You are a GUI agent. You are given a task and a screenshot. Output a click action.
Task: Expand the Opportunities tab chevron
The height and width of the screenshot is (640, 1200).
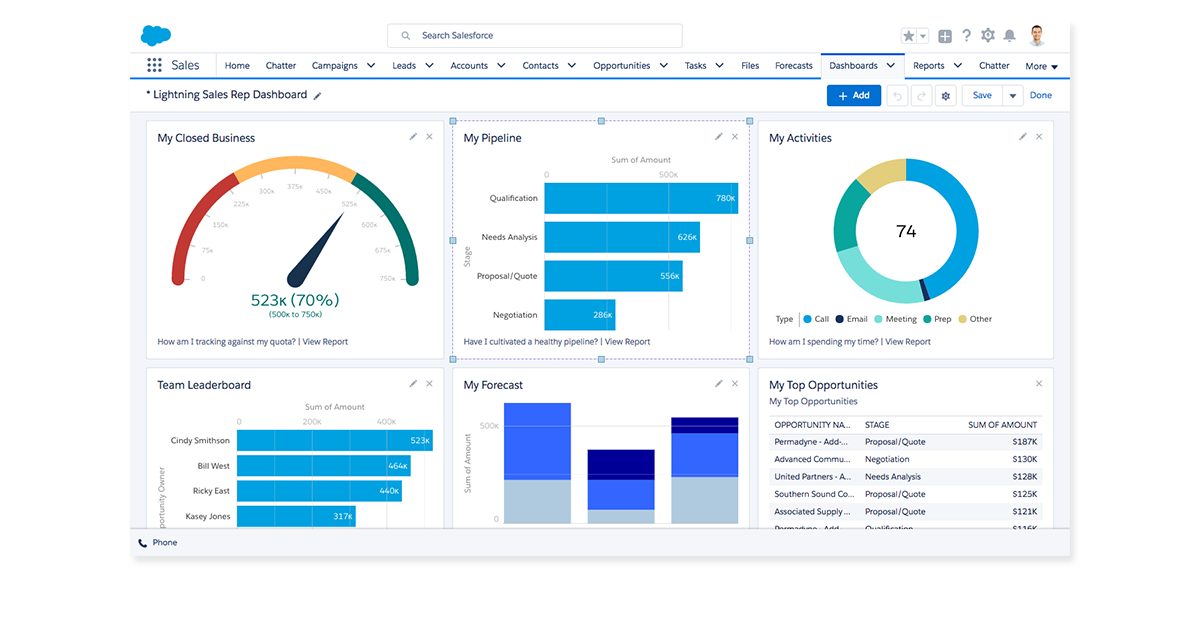(662, 66)
